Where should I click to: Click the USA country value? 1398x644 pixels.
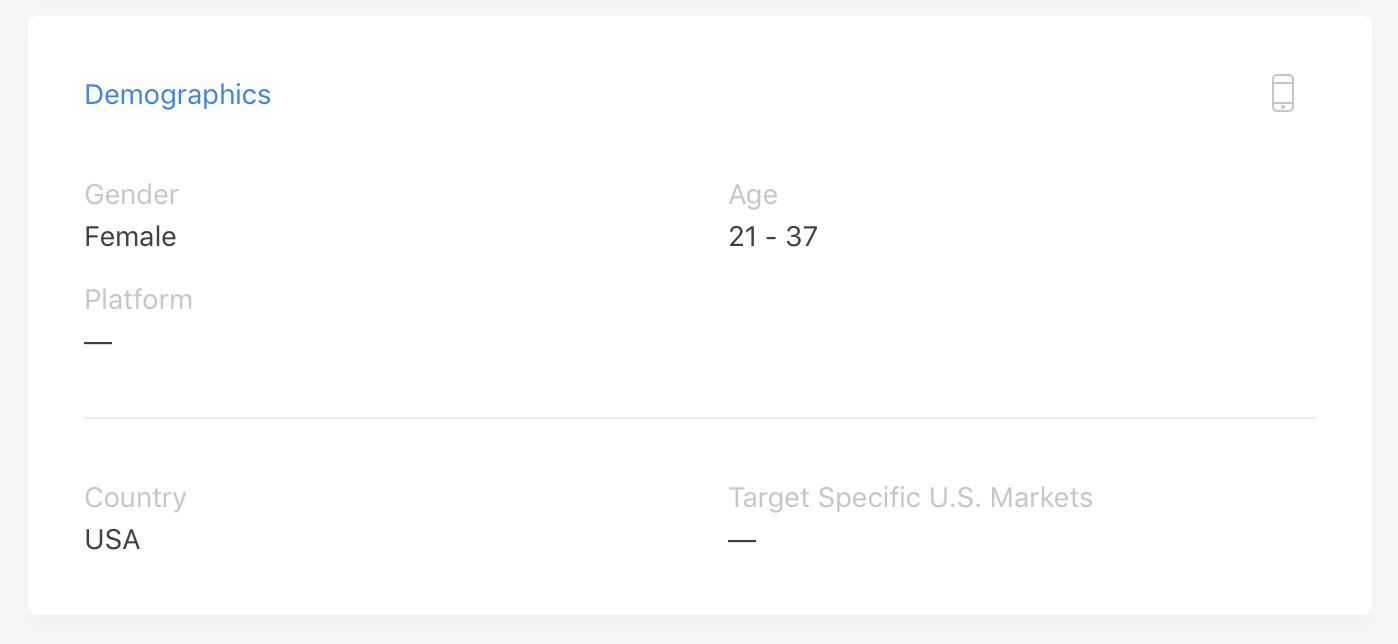(113, 540)
